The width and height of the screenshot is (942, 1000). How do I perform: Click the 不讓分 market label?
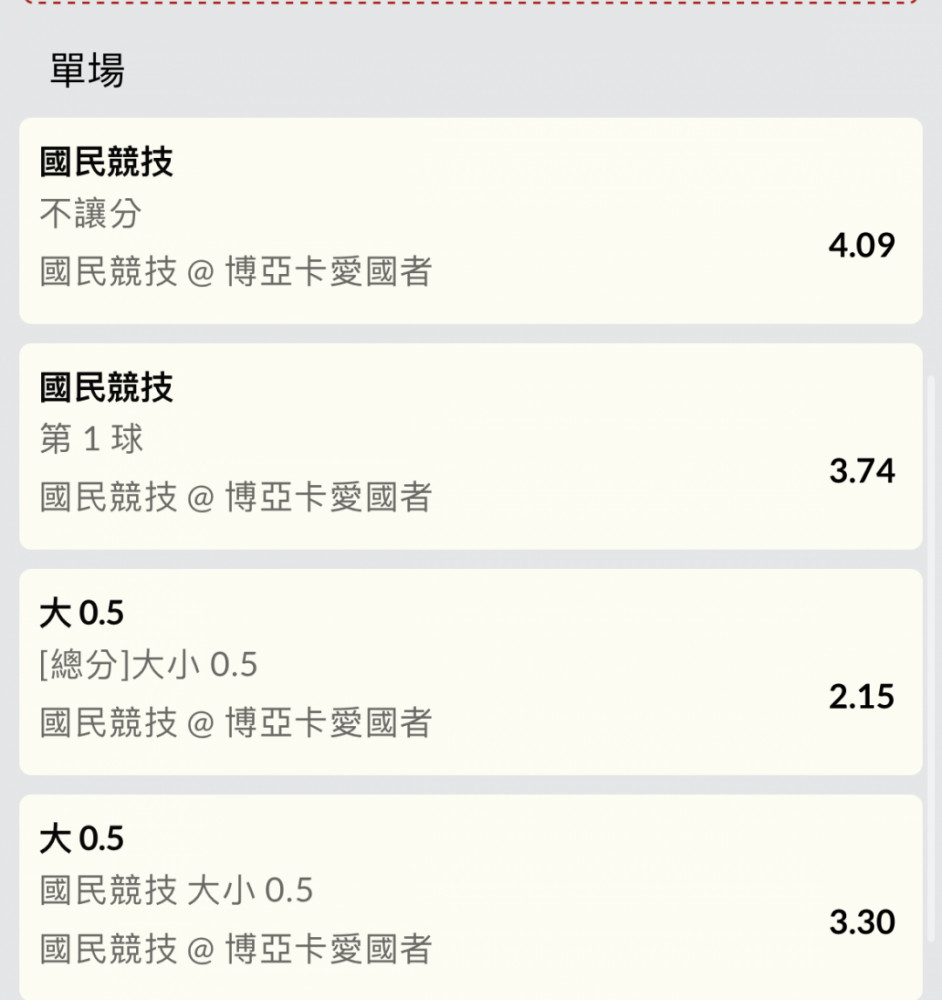click(91, 213)
